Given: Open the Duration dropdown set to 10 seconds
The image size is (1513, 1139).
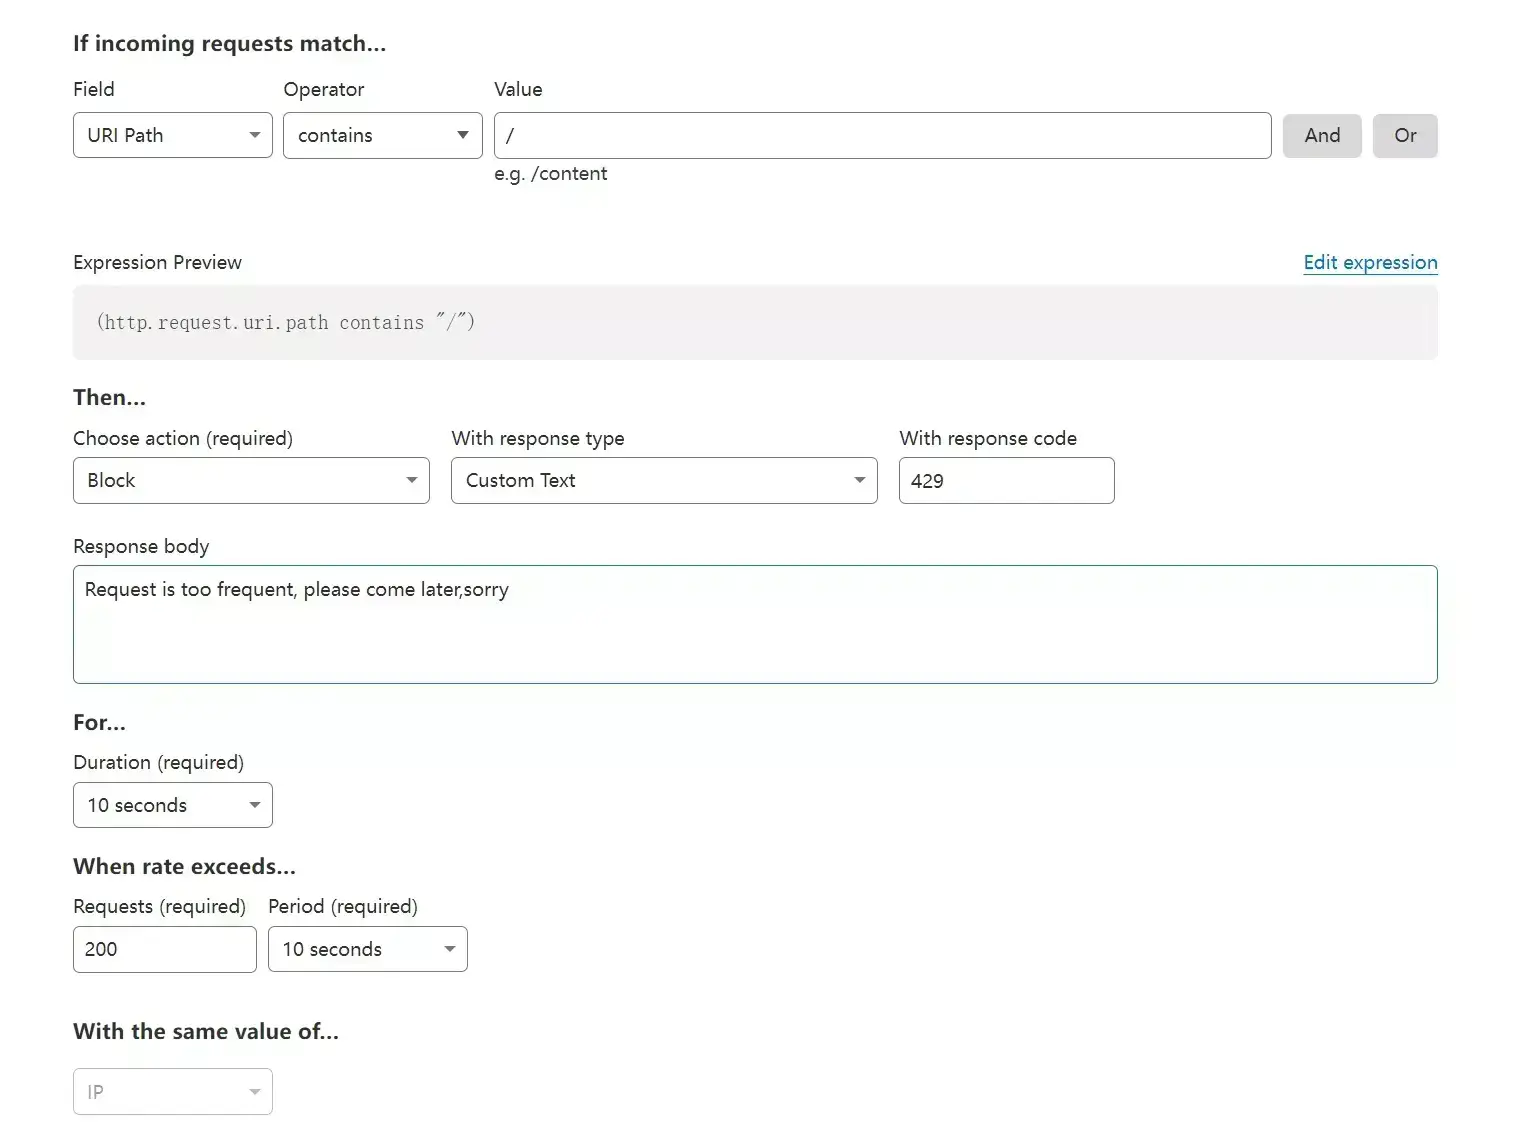Looking at the screenshot, I should 172,805.
